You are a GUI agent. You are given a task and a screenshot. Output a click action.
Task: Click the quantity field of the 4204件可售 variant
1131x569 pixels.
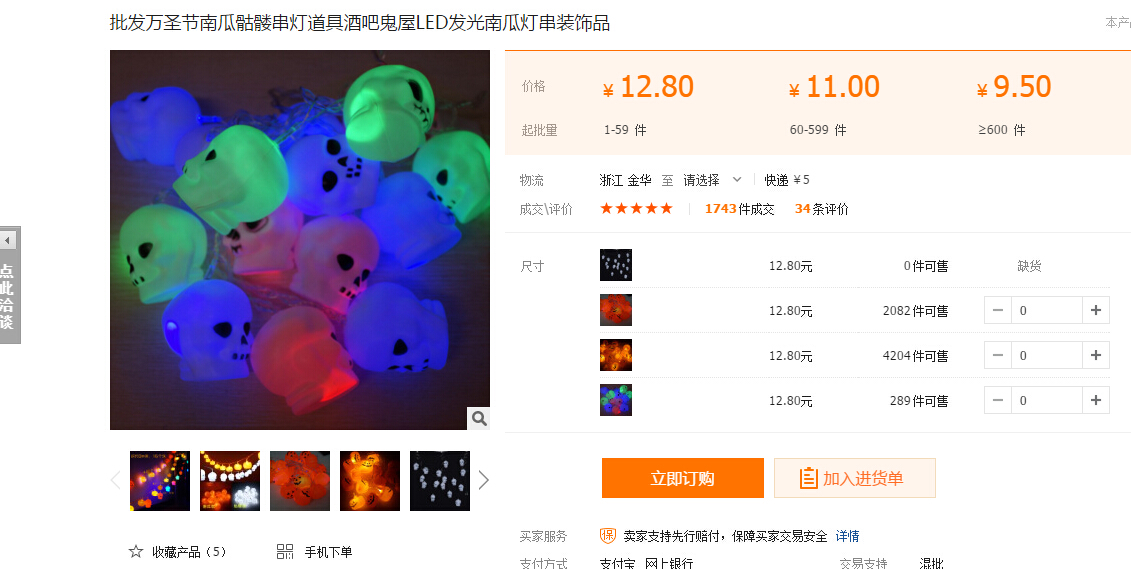click(1047, 356)
